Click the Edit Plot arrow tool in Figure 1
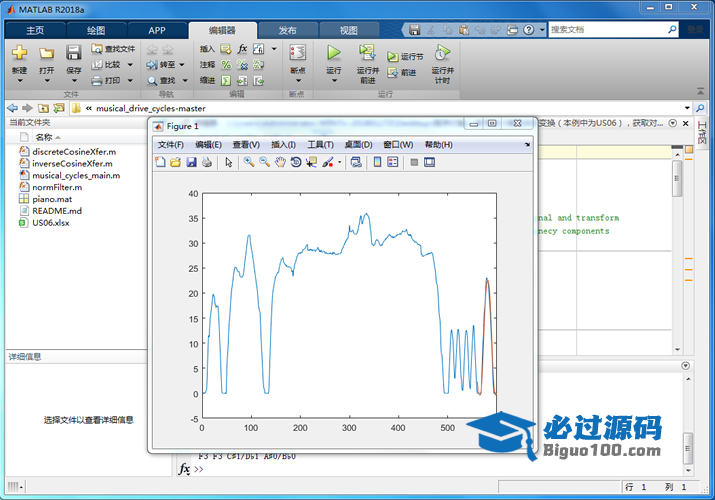Viewport: 715px width, 500px height. [x=228, y=162]
